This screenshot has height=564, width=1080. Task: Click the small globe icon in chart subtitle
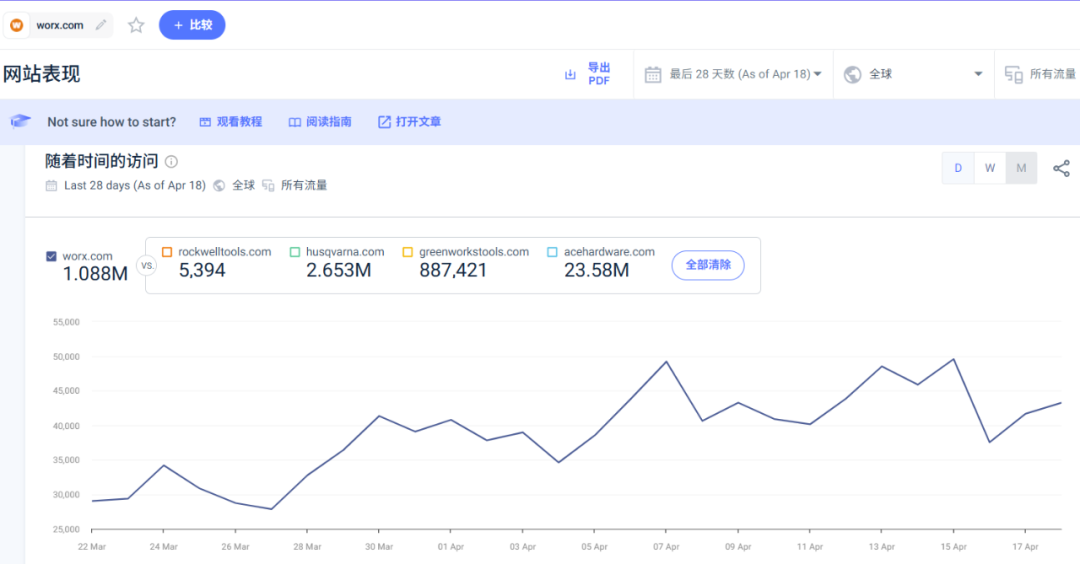click(219, 185)
